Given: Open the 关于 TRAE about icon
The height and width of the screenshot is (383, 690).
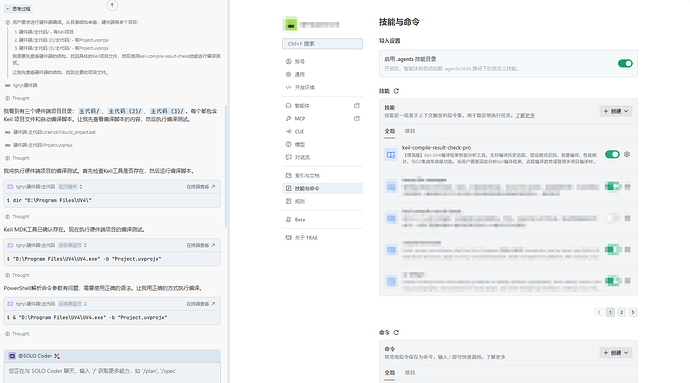Looking at the screenshot, I should 289,238.
